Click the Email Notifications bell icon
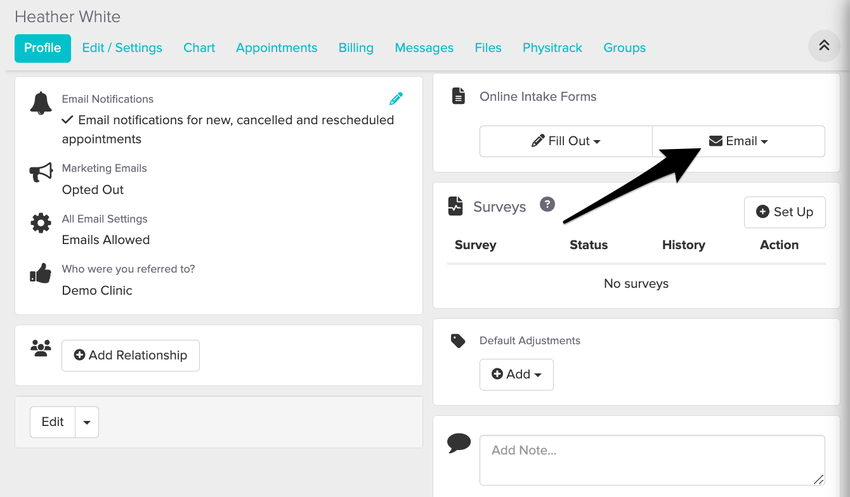The width and height of the screenshot is (850, 497). coord(41,103)
